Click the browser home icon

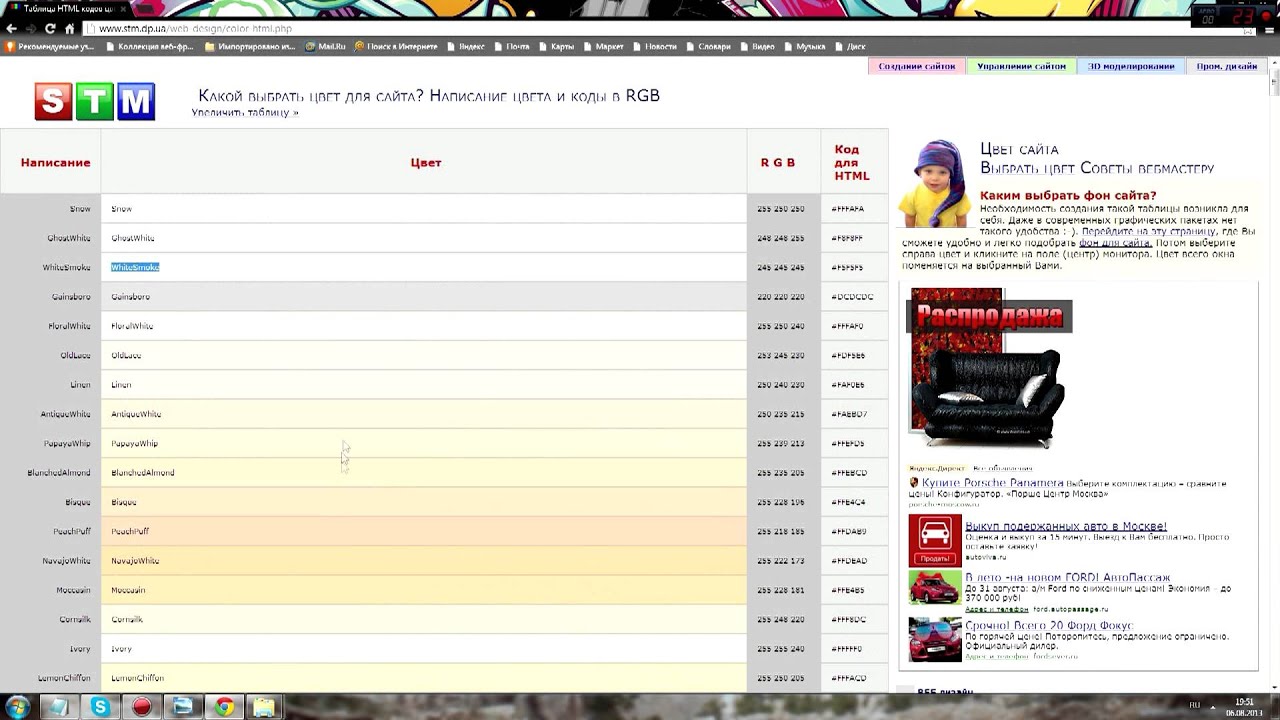point(70,29)
